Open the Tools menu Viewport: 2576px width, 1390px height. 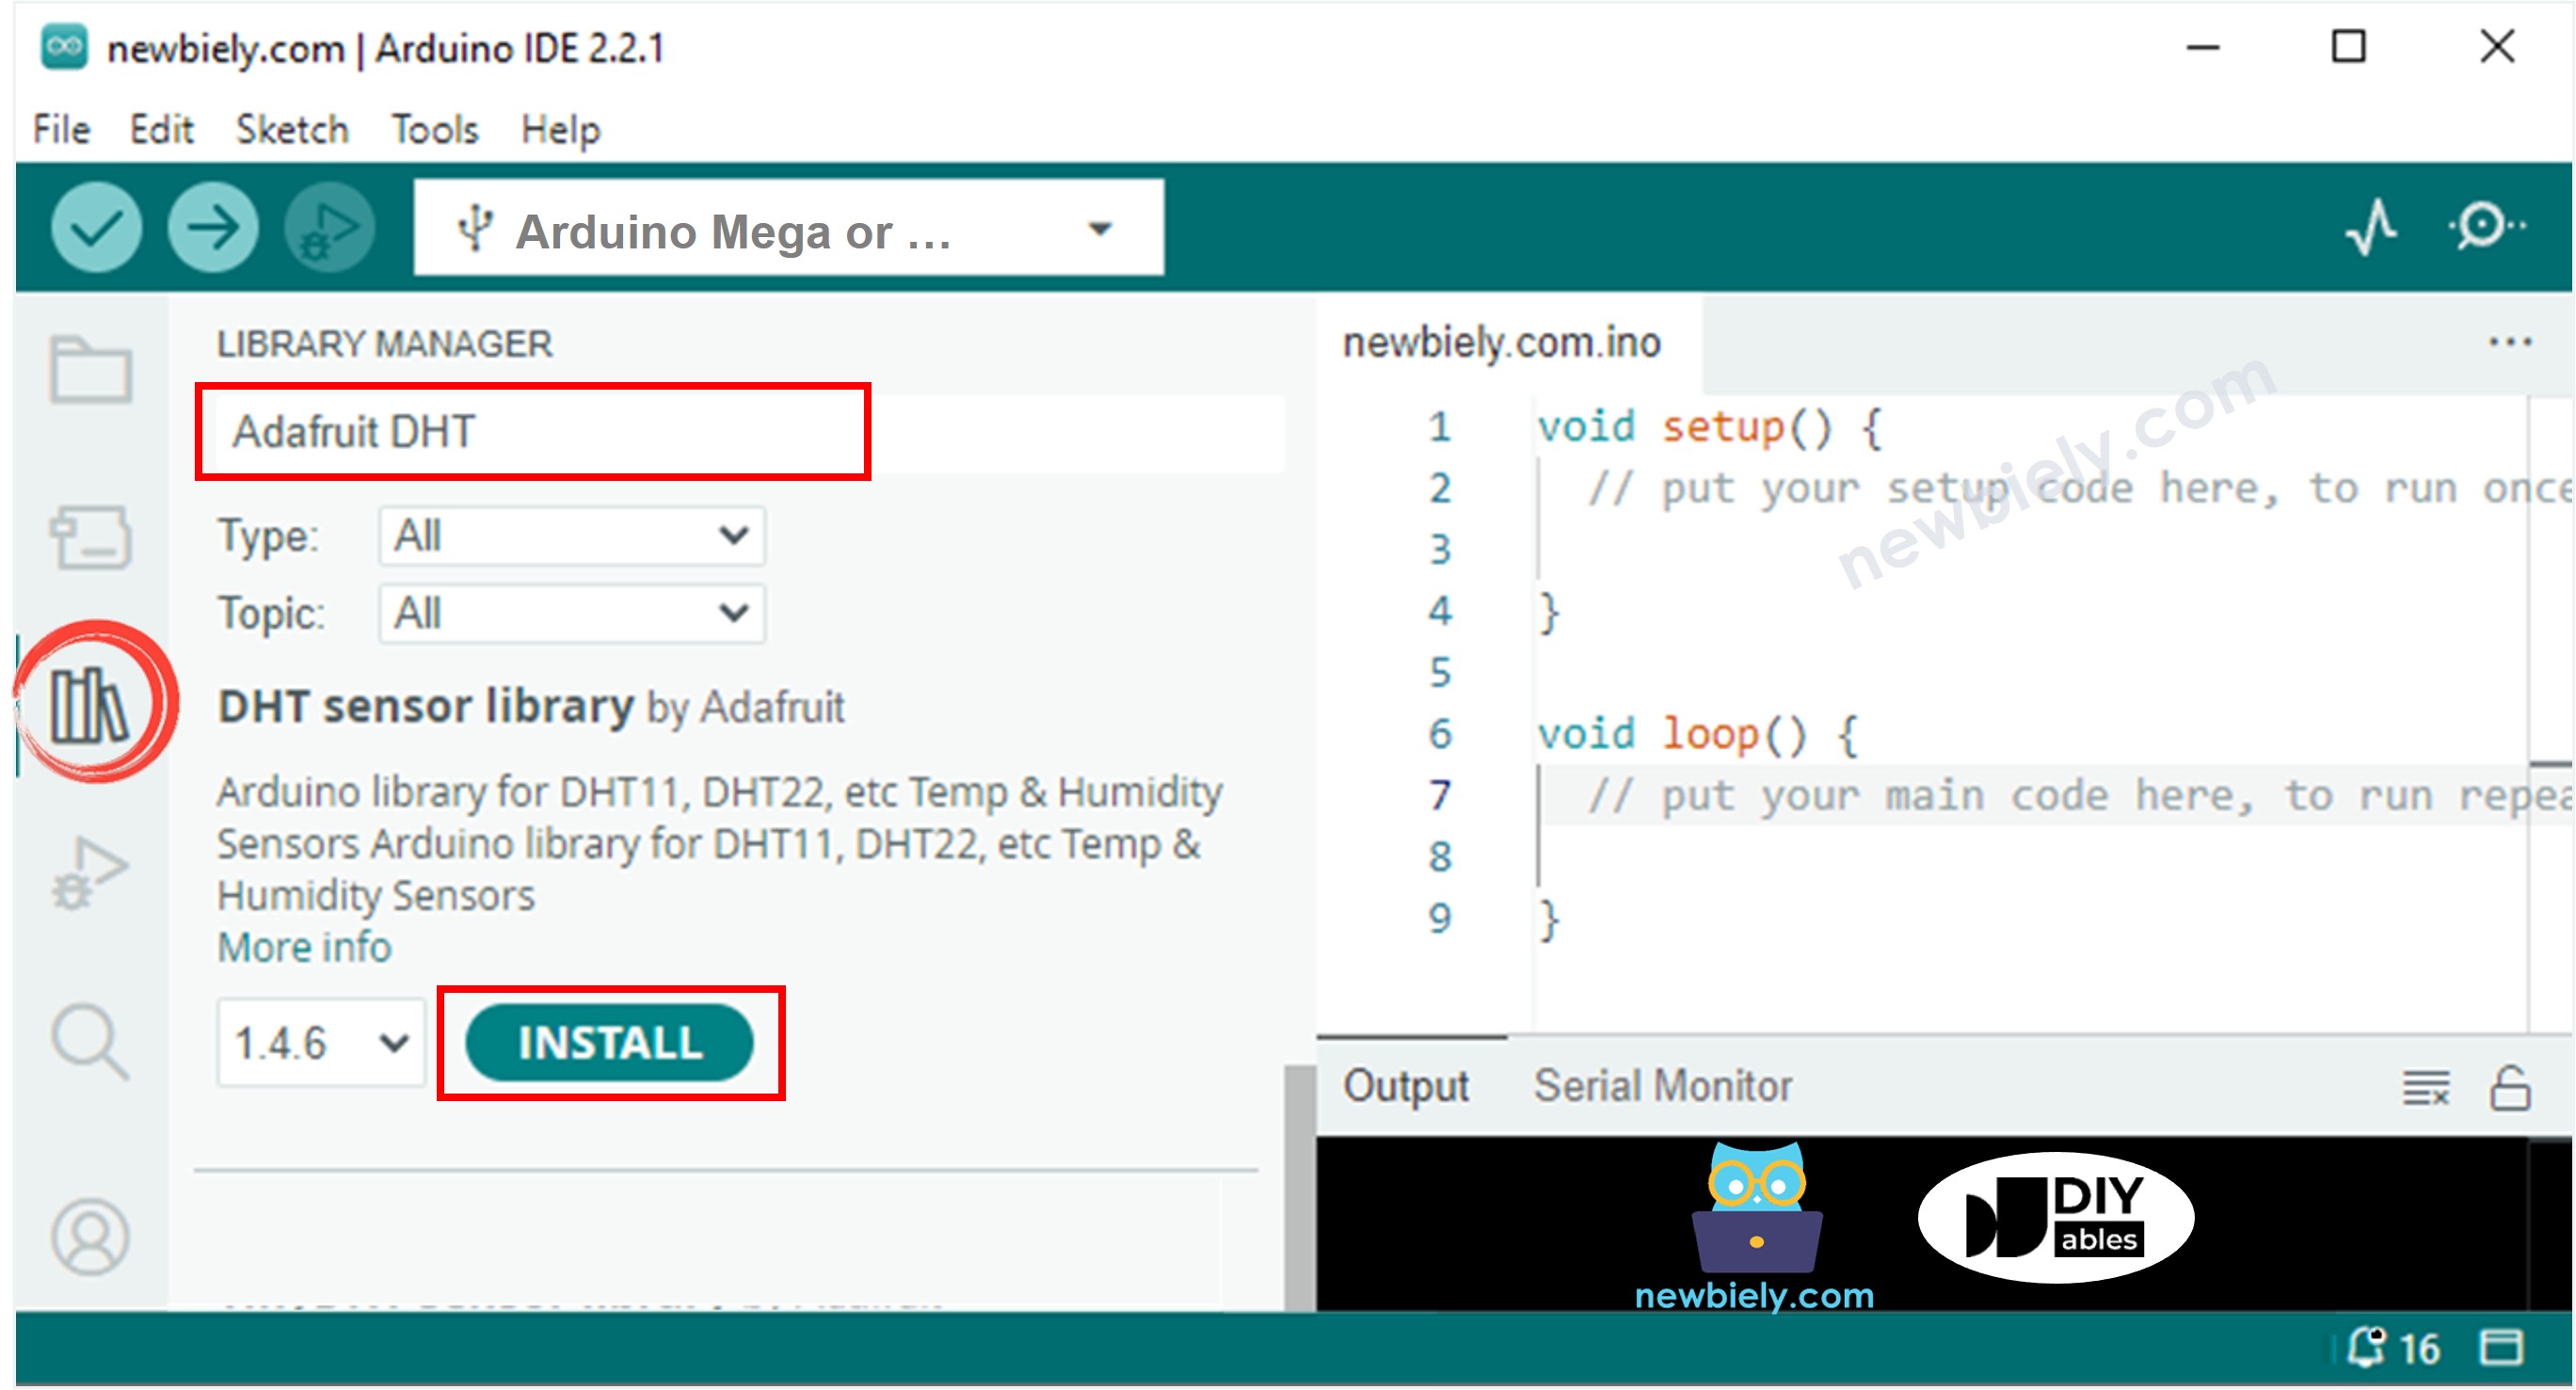pyautogui.click(x=434, y=128)
